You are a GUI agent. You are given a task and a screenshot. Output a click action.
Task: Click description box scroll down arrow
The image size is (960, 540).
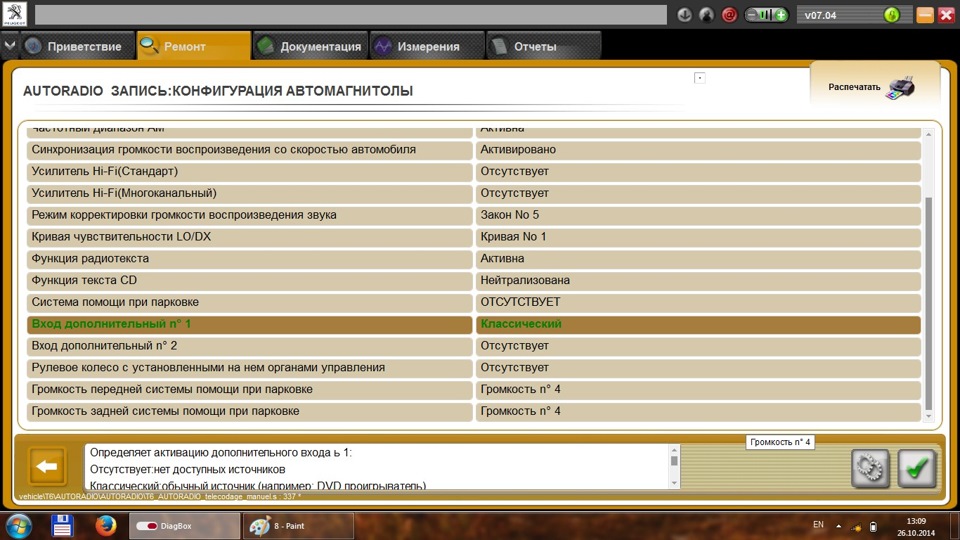point(674,483)
